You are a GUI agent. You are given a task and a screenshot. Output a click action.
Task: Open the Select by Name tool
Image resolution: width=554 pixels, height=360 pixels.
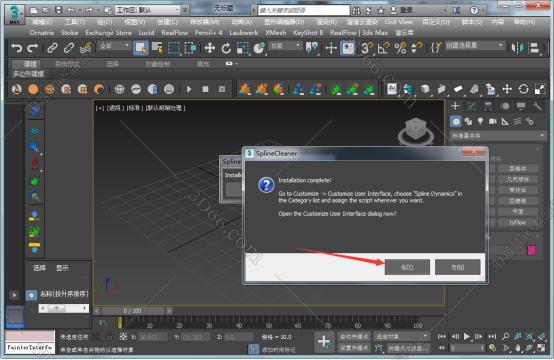tap(157, 48)
